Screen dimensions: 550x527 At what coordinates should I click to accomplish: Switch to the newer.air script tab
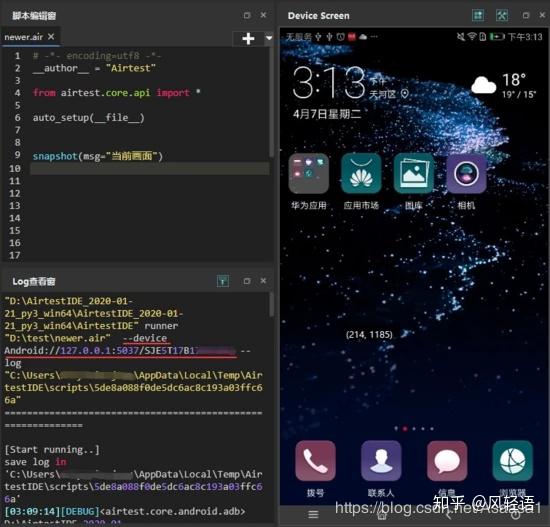click(x=24, y=37)
